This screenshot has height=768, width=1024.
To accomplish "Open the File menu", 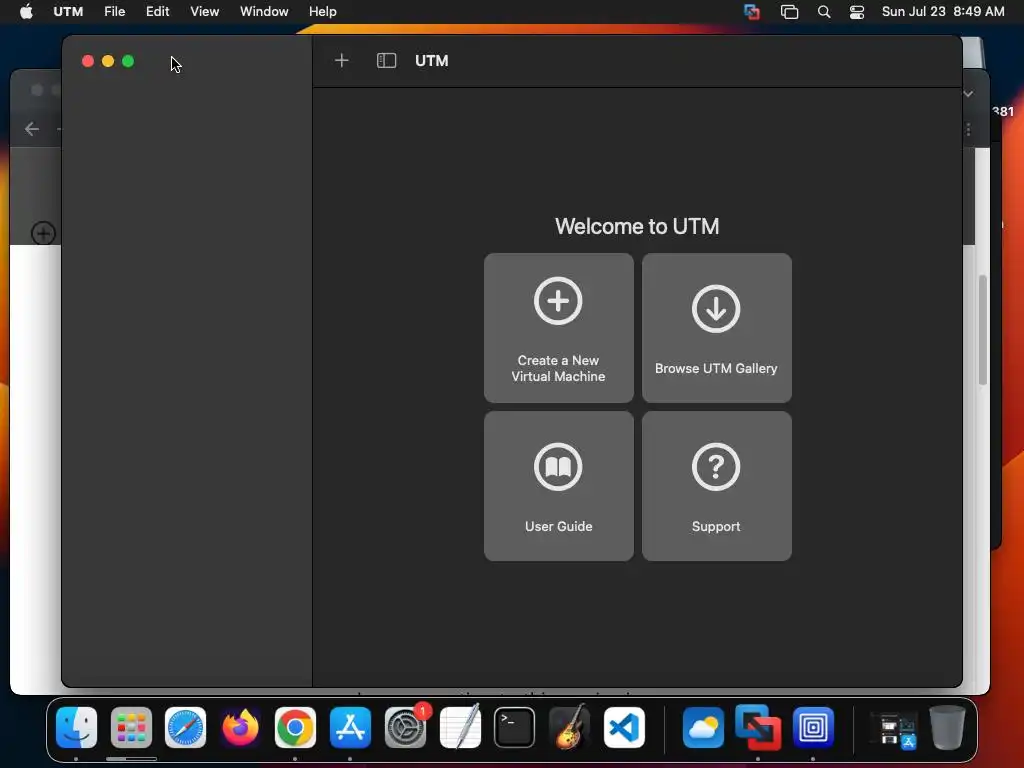I will 114,12.
